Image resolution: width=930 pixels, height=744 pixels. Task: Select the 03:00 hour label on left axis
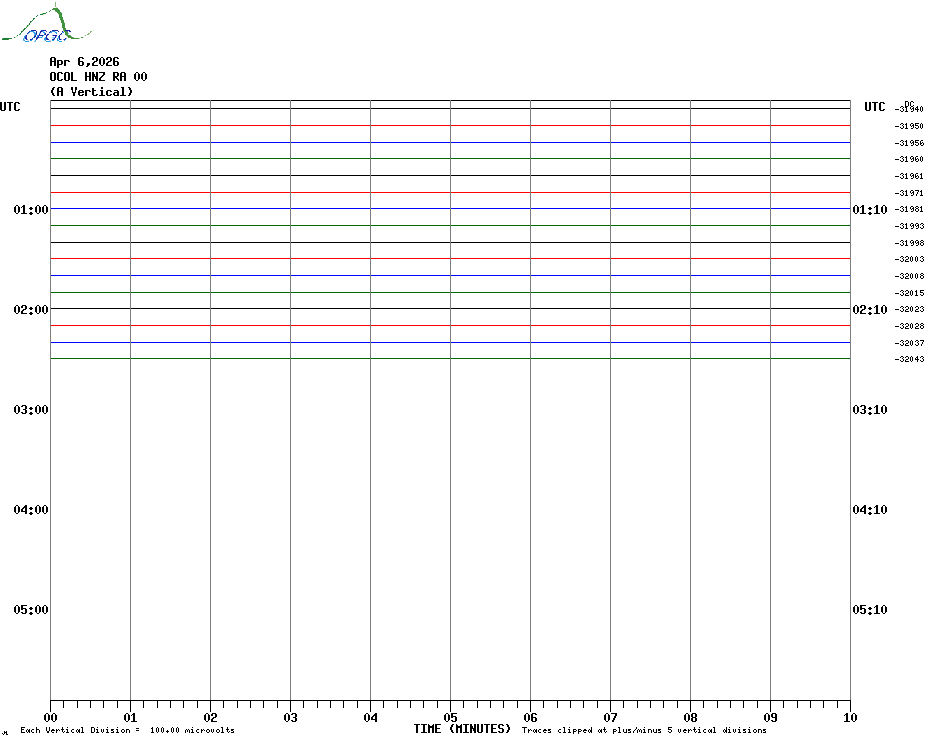[31, 410]
